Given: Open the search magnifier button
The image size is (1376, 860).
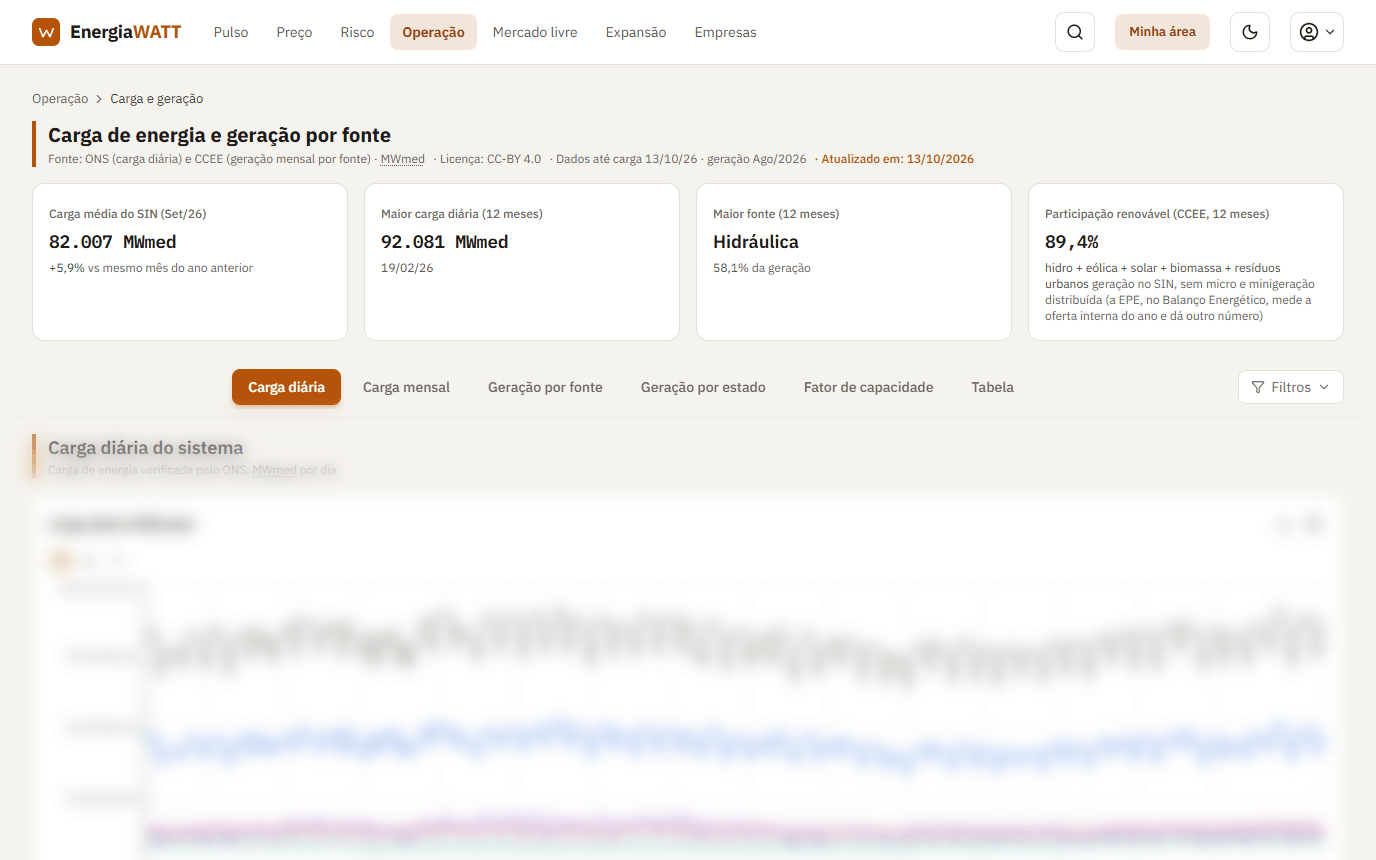Looking at the screenshot, I should (1075, 32).
